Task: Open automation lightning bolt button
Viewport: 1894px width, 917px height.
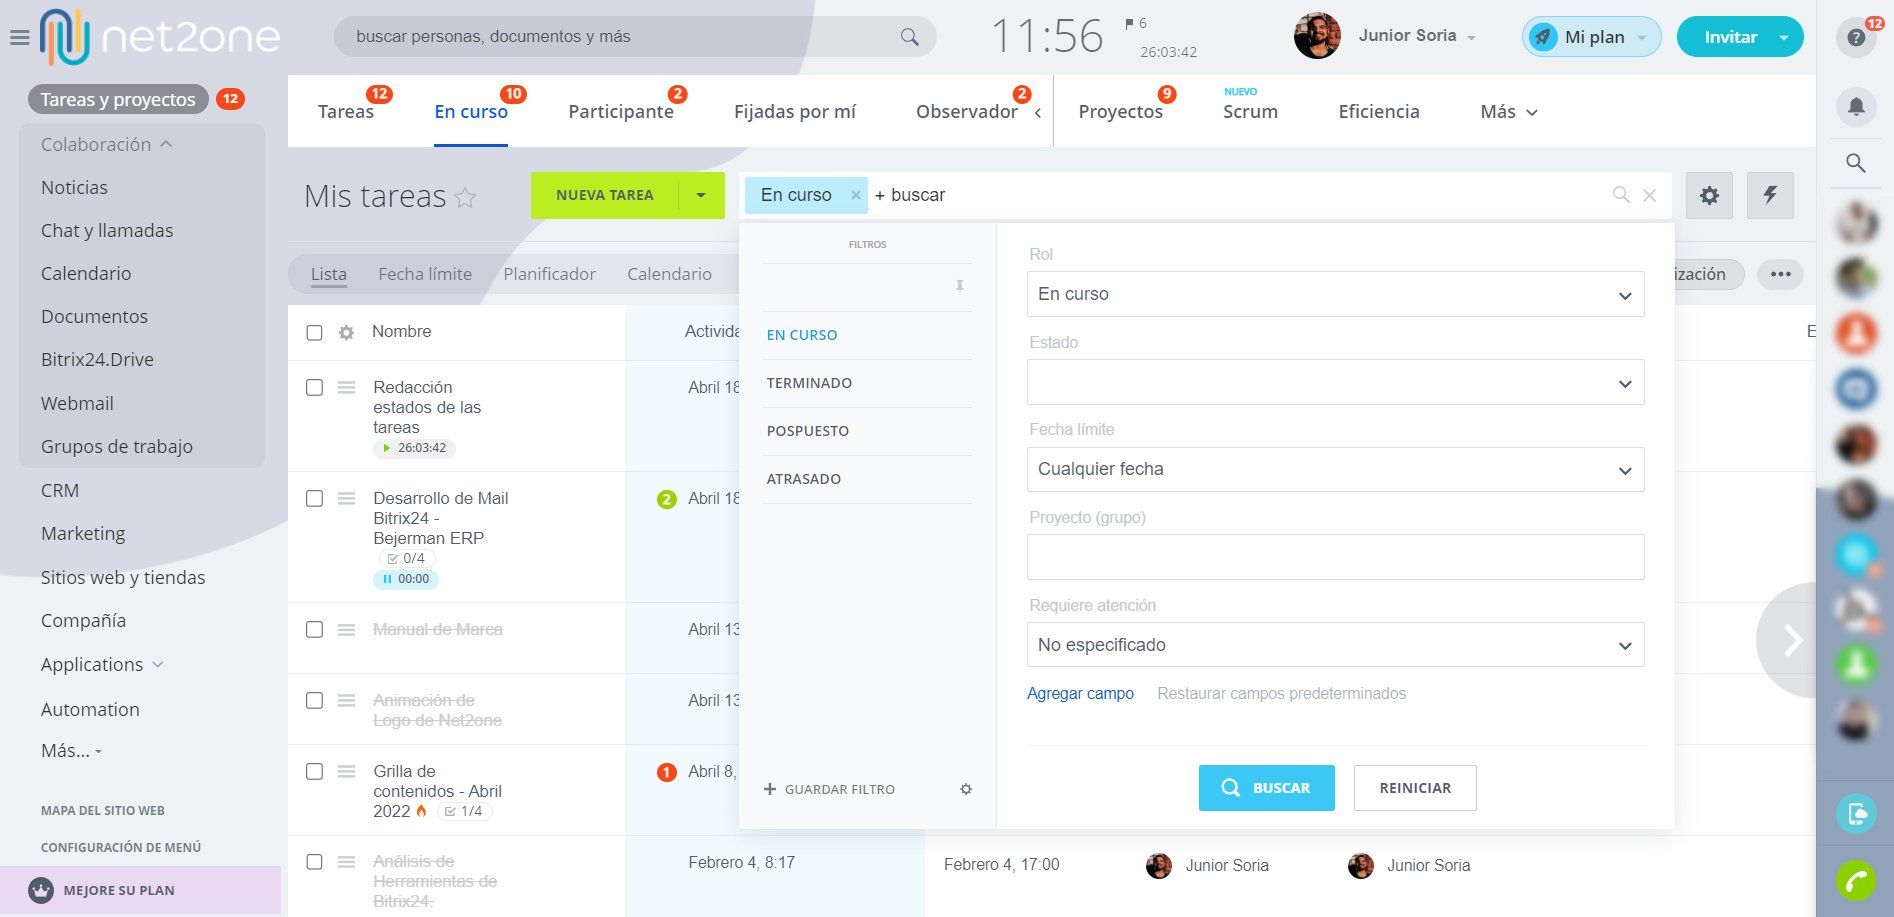Action: pos(1770,195)
